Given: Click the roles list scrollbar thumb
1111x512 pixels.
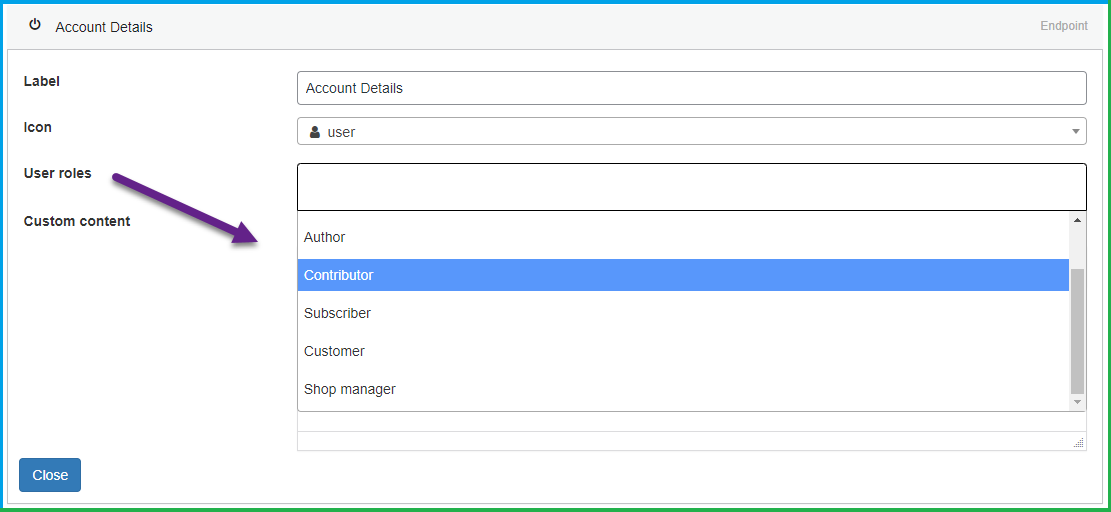Looking at the screenshot, I should 1077,330.
